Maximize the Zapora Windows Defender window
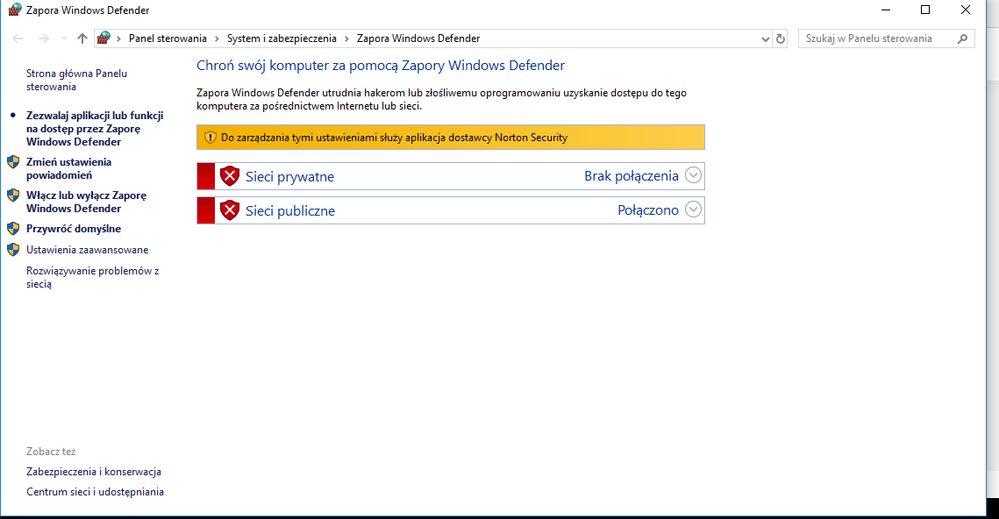This screenshot has width=999, height=519. pyautogui.click(x=926, y=10)
